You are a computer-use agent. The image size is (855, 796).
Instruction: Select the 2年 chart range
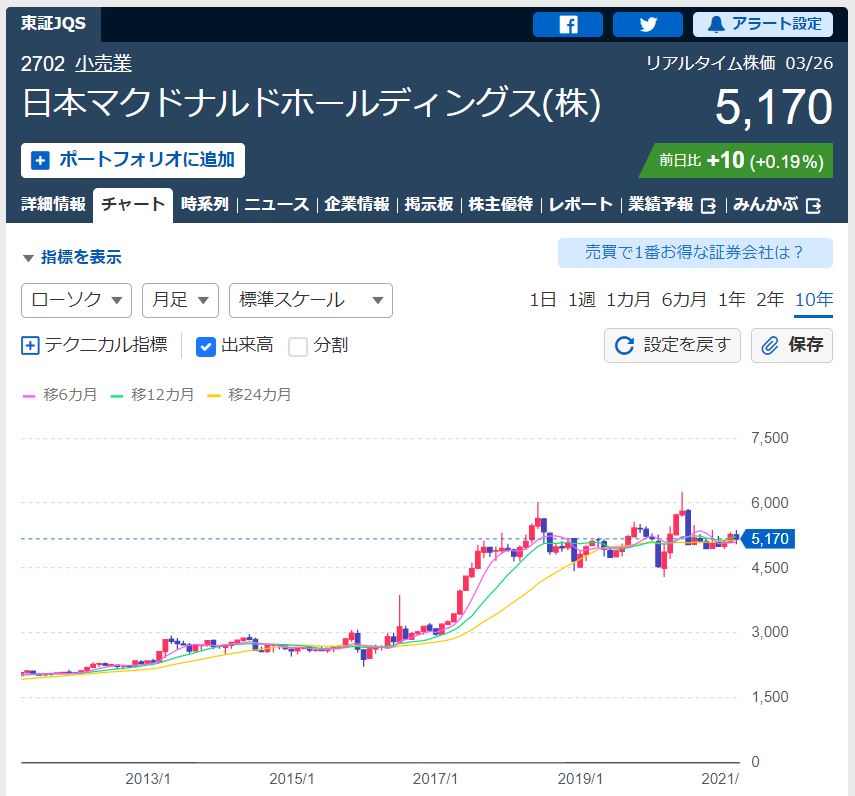pyautogui.click(x=769, y=299)
